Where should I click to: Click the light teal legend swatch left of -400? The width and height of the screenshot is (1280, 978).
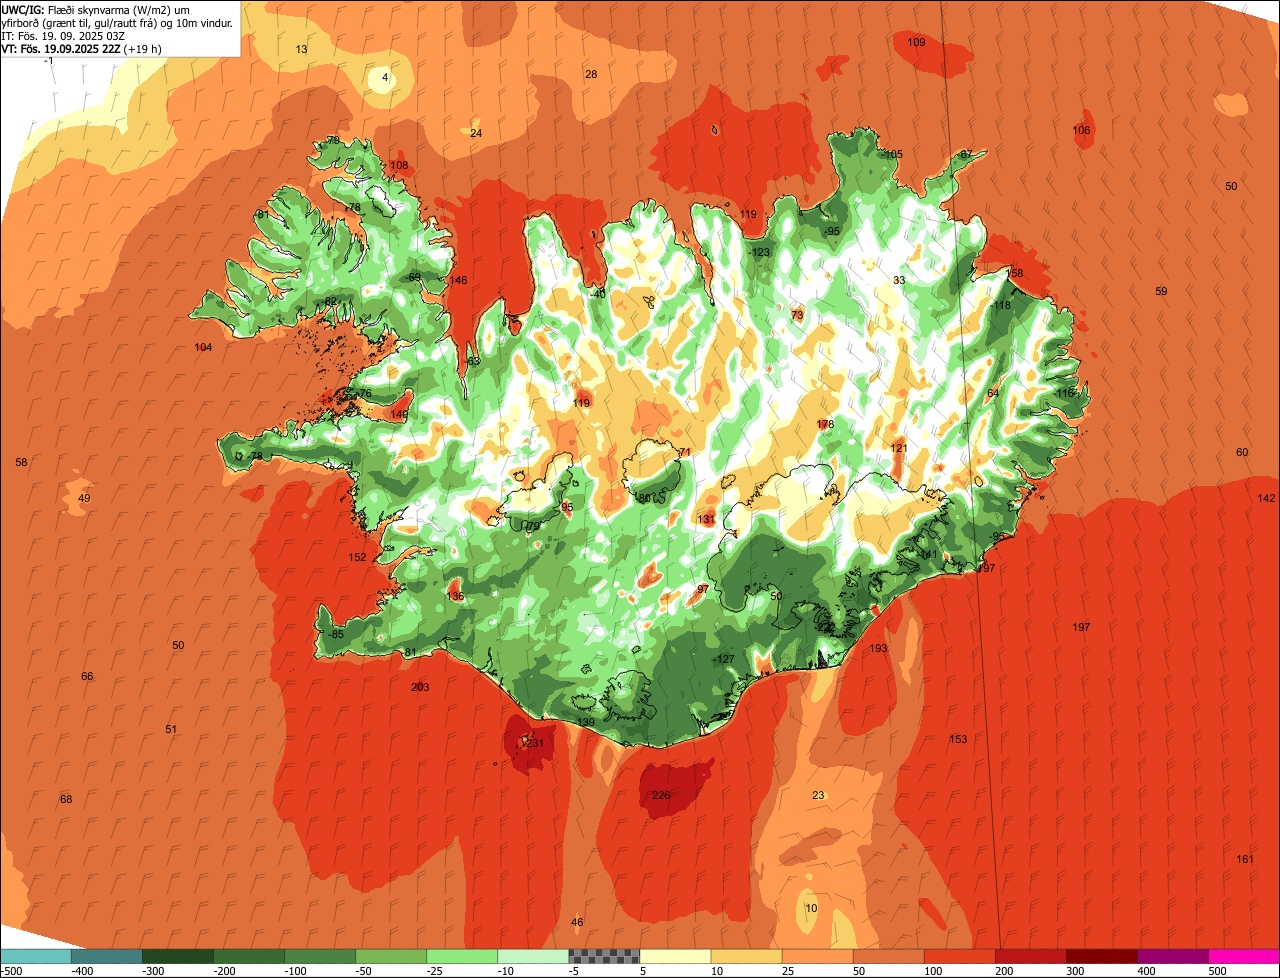click(x=35, y=956)
